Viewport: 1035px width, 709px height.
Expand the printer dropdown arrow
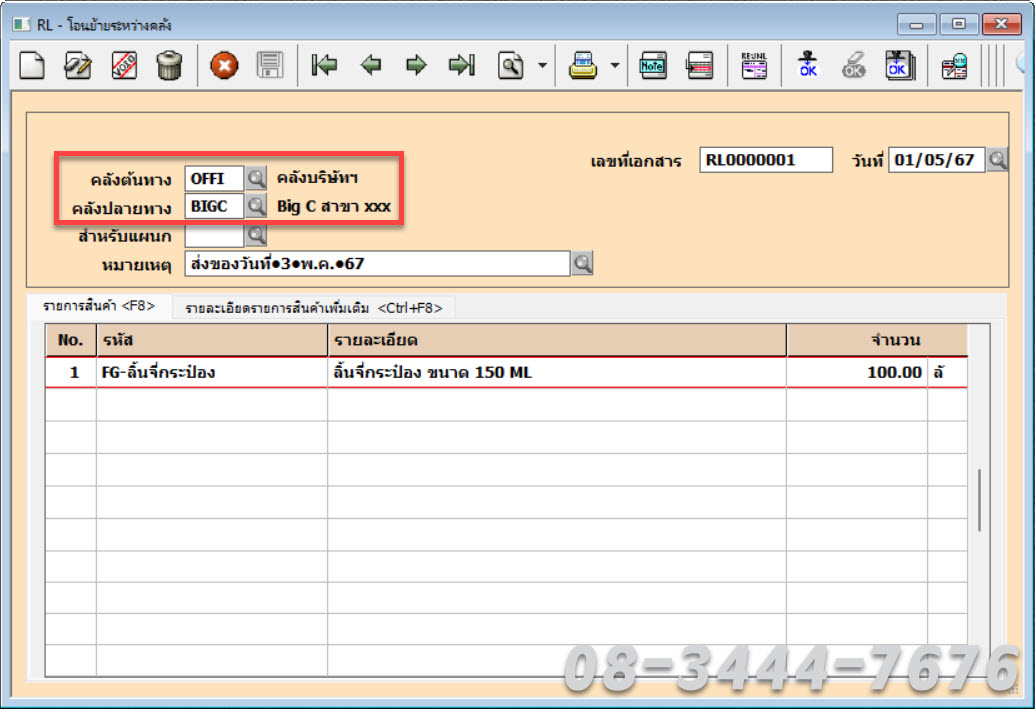(x=615, y=65)
